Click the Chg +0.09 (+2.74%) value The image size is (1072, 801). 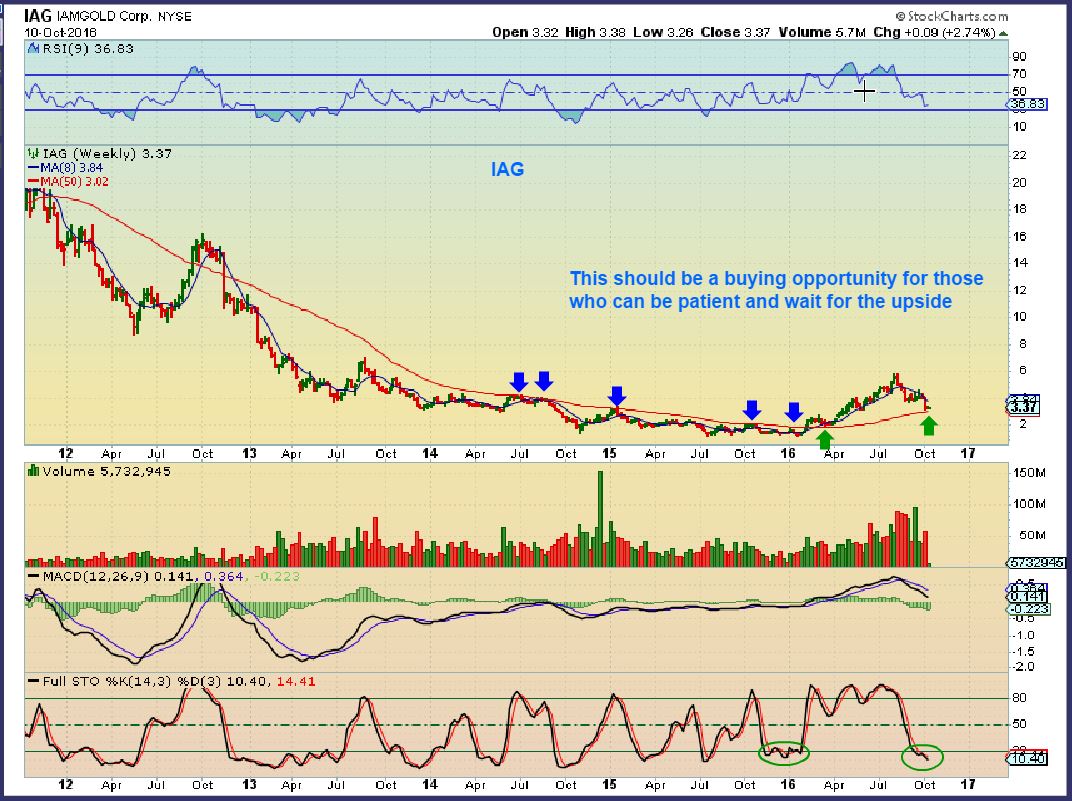coord(934,32)
